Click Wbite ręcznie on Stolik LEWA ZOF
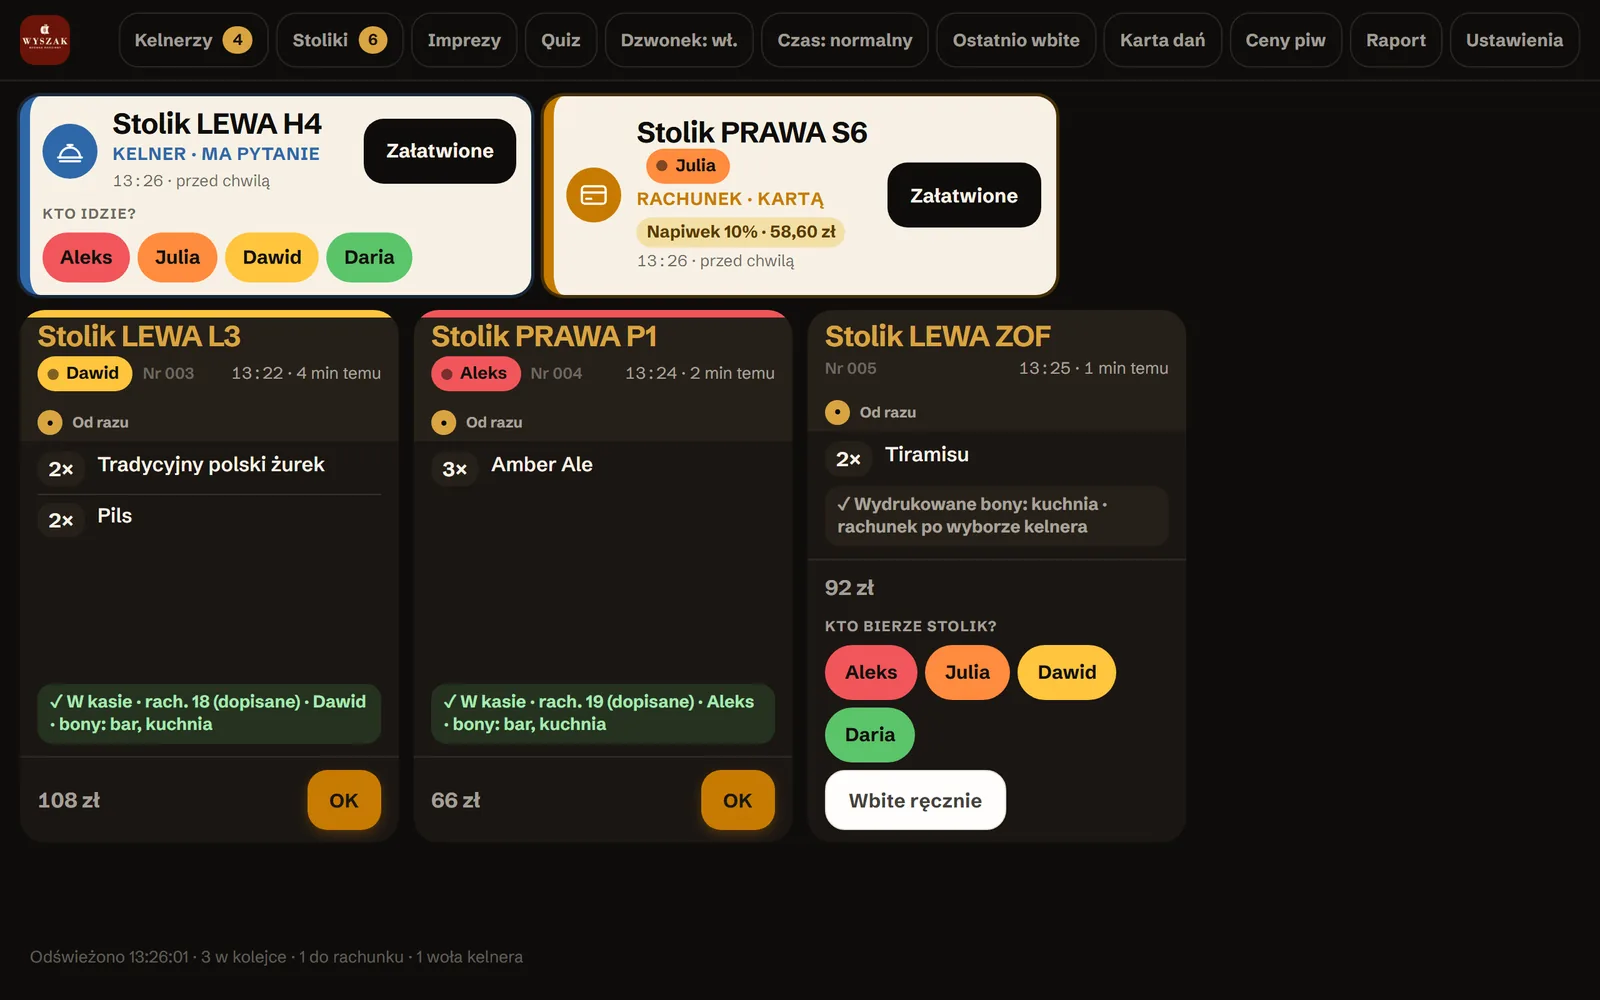This screenshot has height=1000, width=1600. click(x=915, y=800)
